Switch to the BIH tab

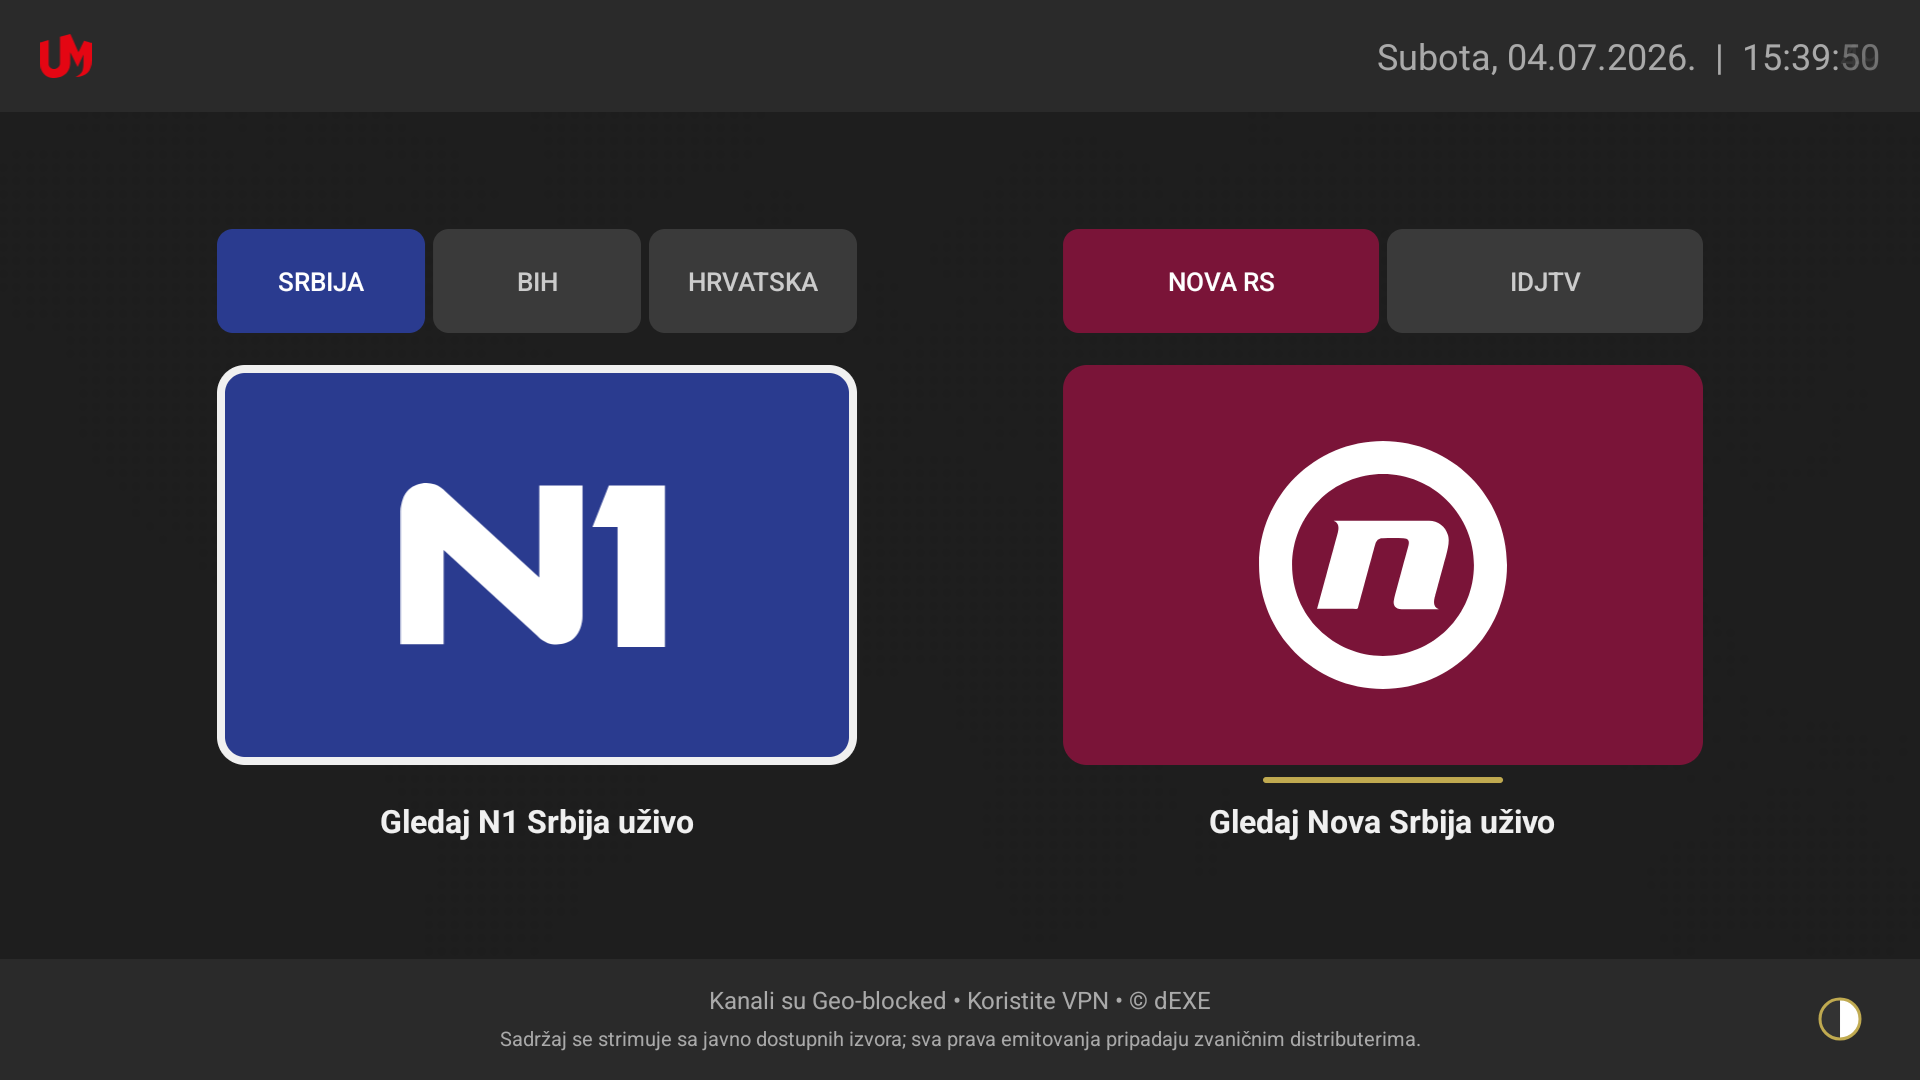(537, 281)
